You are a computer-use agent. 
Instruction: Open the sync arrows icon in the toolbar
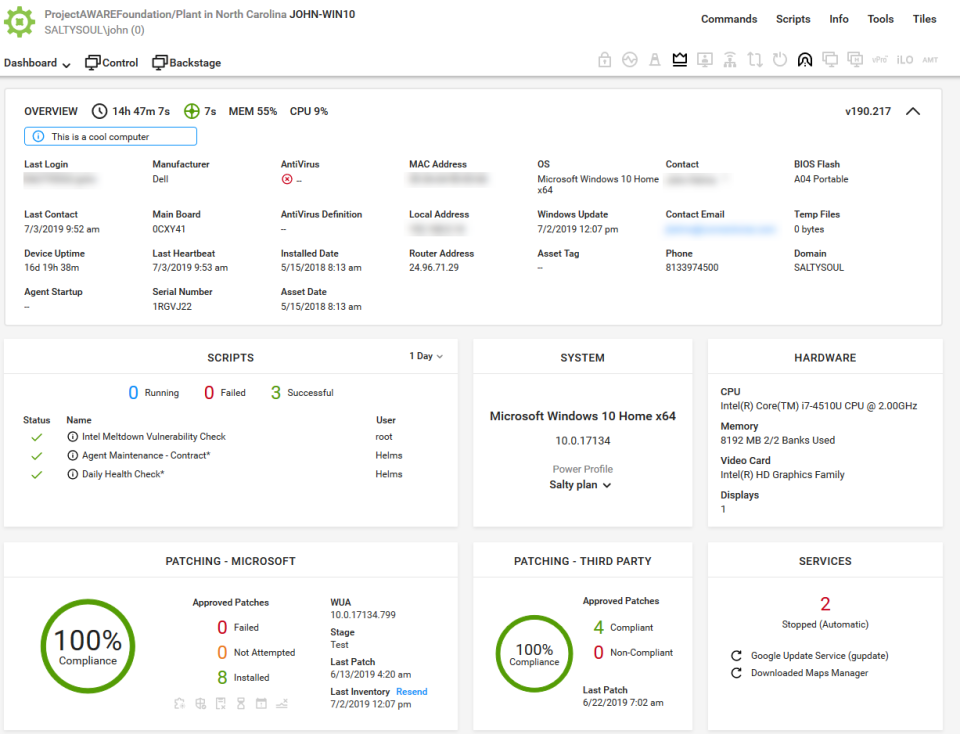pos(754,60)
